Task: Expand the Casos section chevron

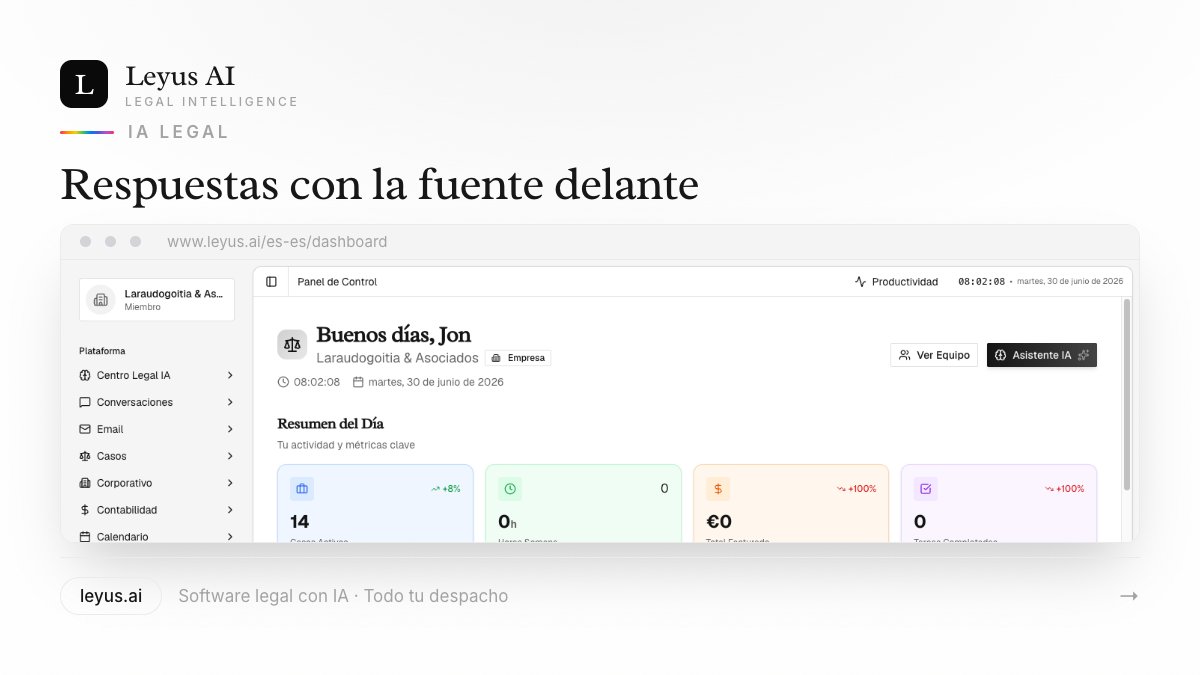Action: tap(230, 456)
